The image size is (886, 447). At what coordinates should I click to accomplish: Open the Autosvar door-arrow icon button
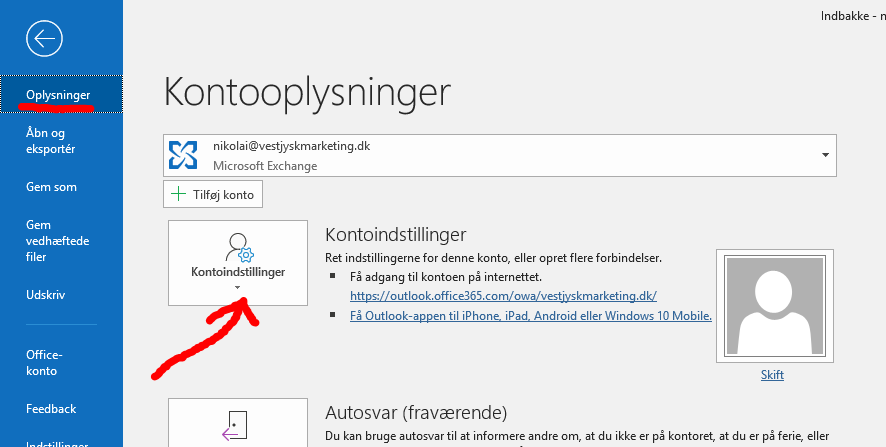pyautogui.click(x=238, y=425)
